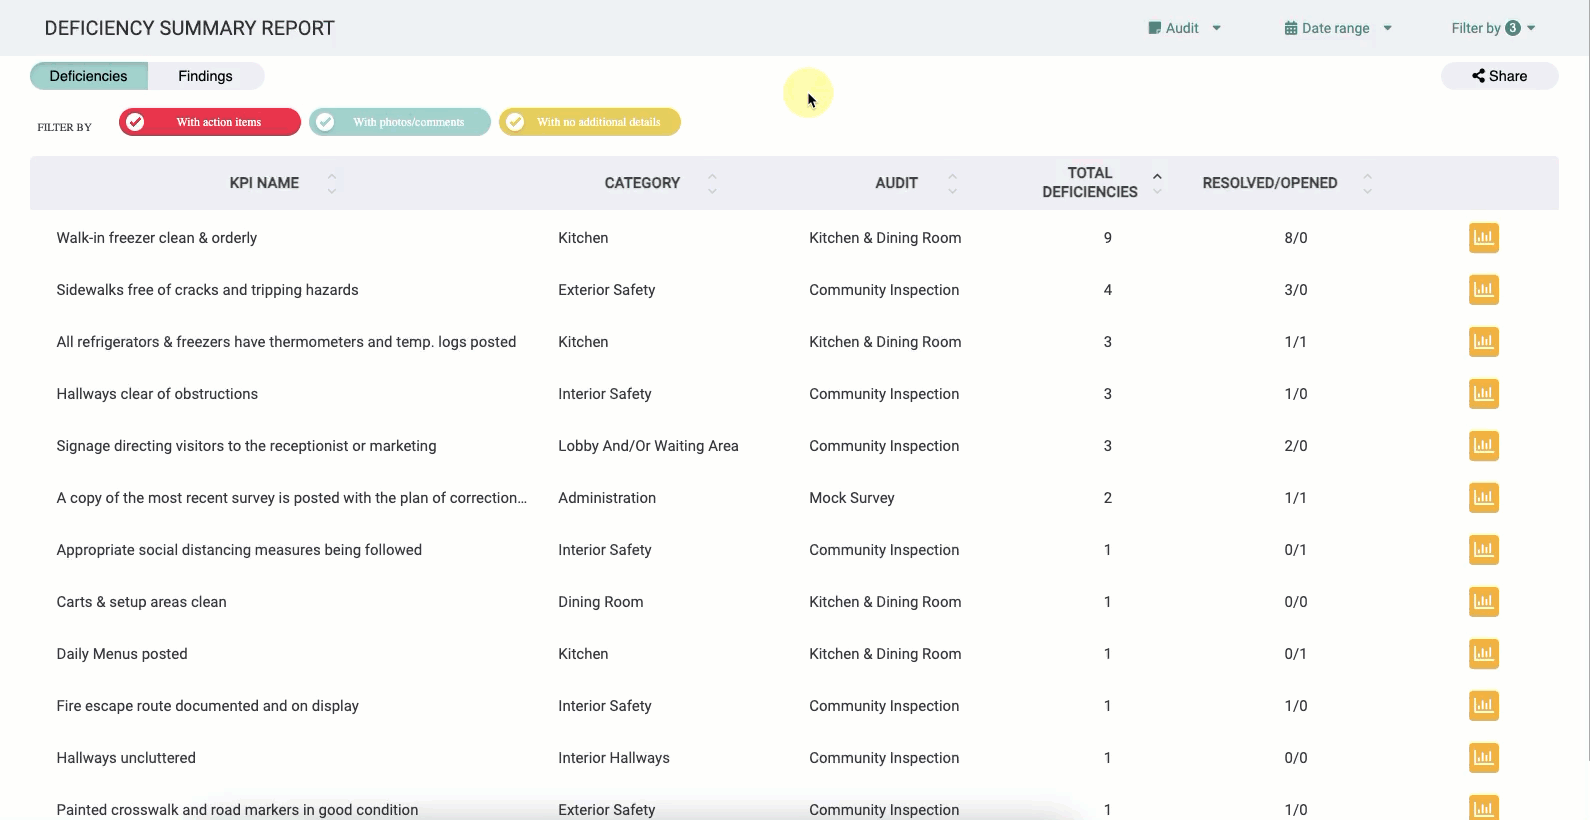Select 'Sidewalks free of cracks and tripping hazards'

[207, 290]
